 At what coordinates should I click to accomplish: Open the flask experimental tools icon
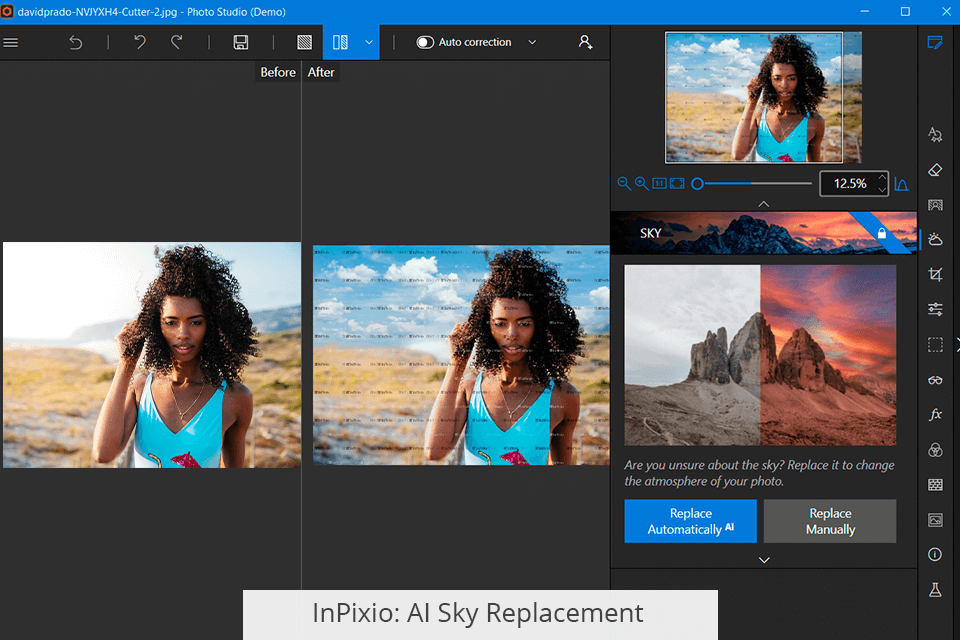(x=935, y=590)
